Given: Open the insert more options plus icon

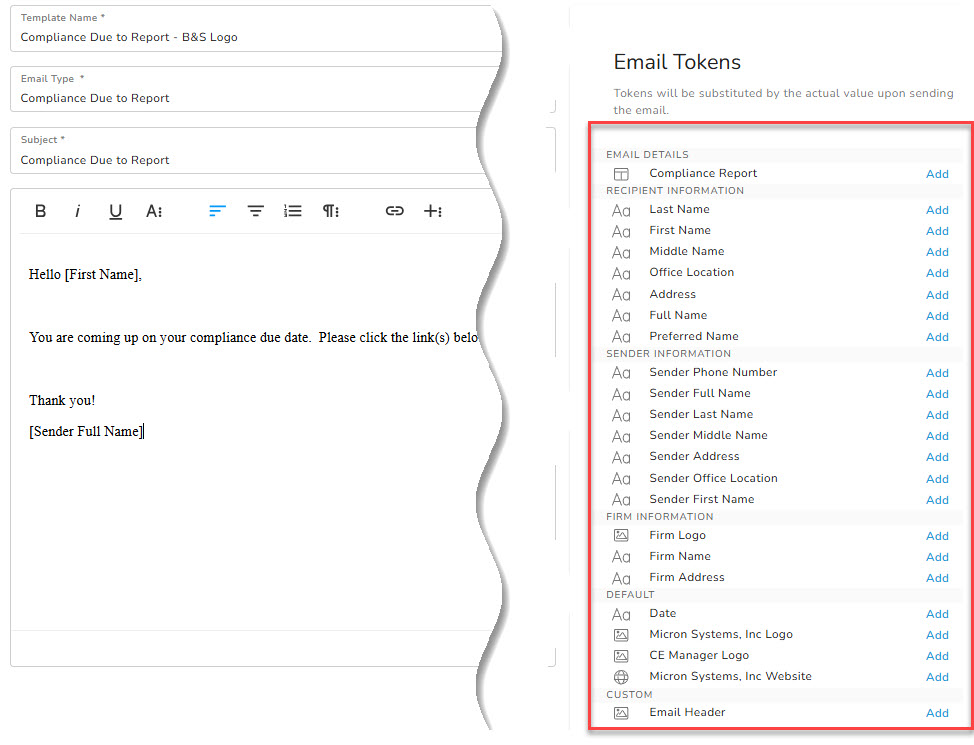Looking at the screenshot, I should (x=433, y=211).
